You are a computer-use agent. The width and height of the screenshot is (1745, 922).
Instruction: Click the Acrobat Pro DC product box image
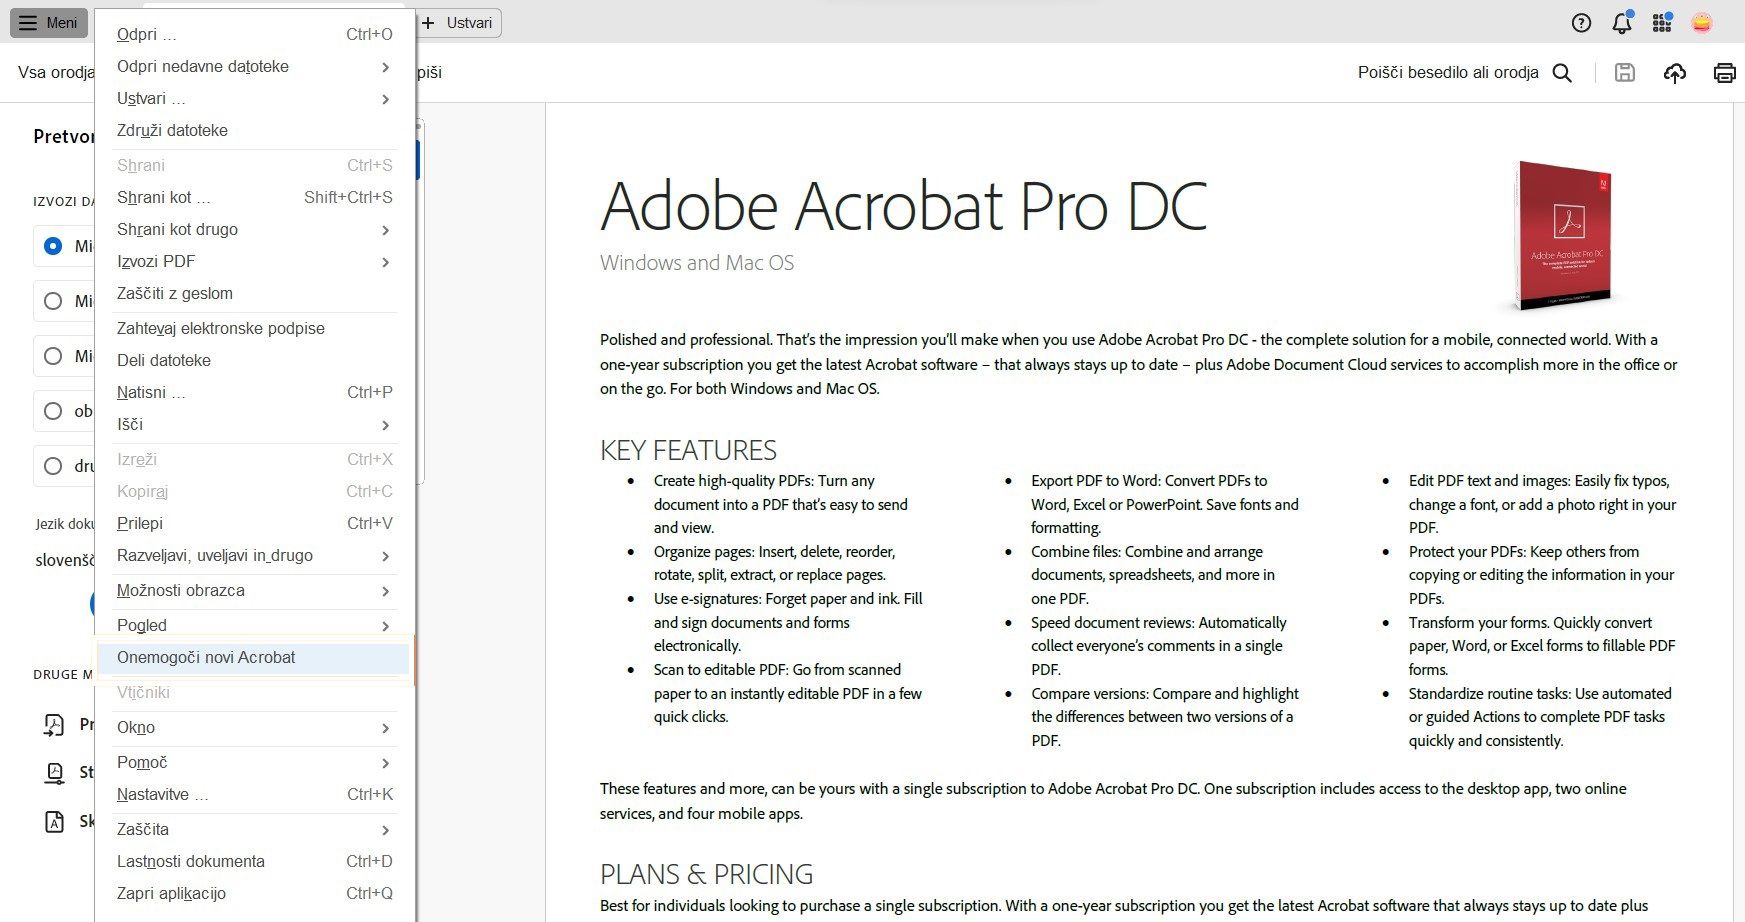[1564, 235]
